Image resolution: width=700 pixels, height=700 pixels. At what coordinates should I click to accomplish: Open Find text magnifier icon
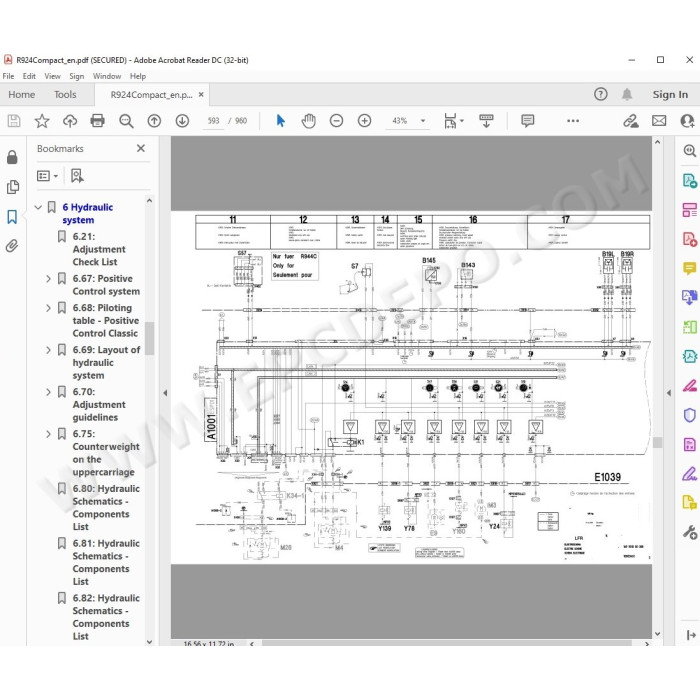pos(126,121)
